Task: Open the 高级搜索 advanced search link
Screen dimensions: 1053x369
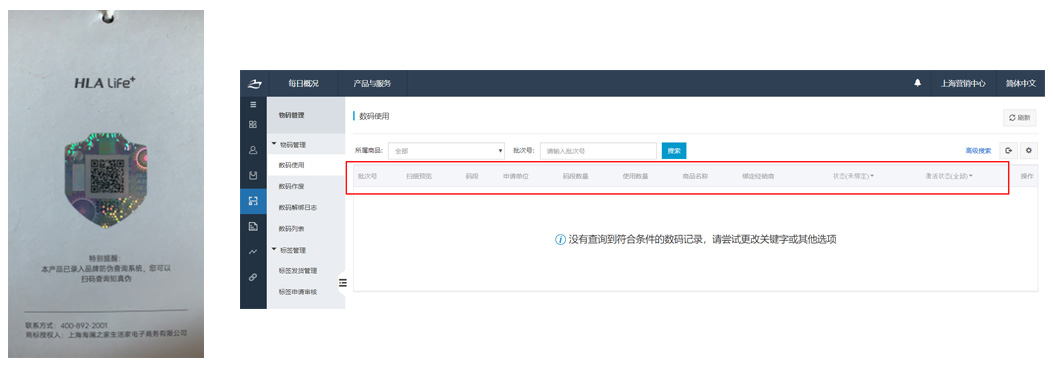Action: (978, 151)
